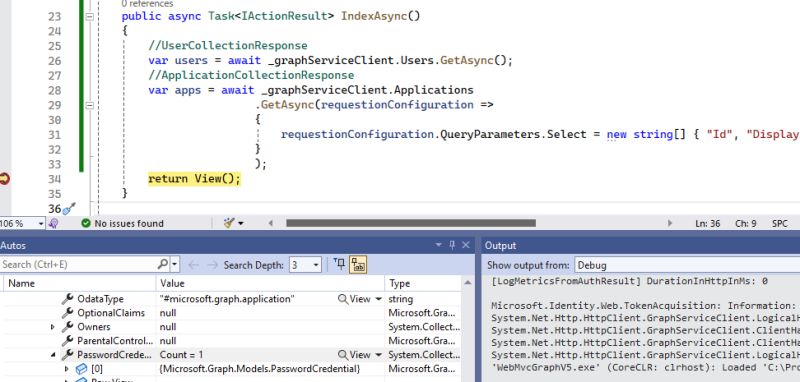Screen dimensions: 800x382
Task: Click the Autos list scroll up arrow
Action: tap(468, 283)
